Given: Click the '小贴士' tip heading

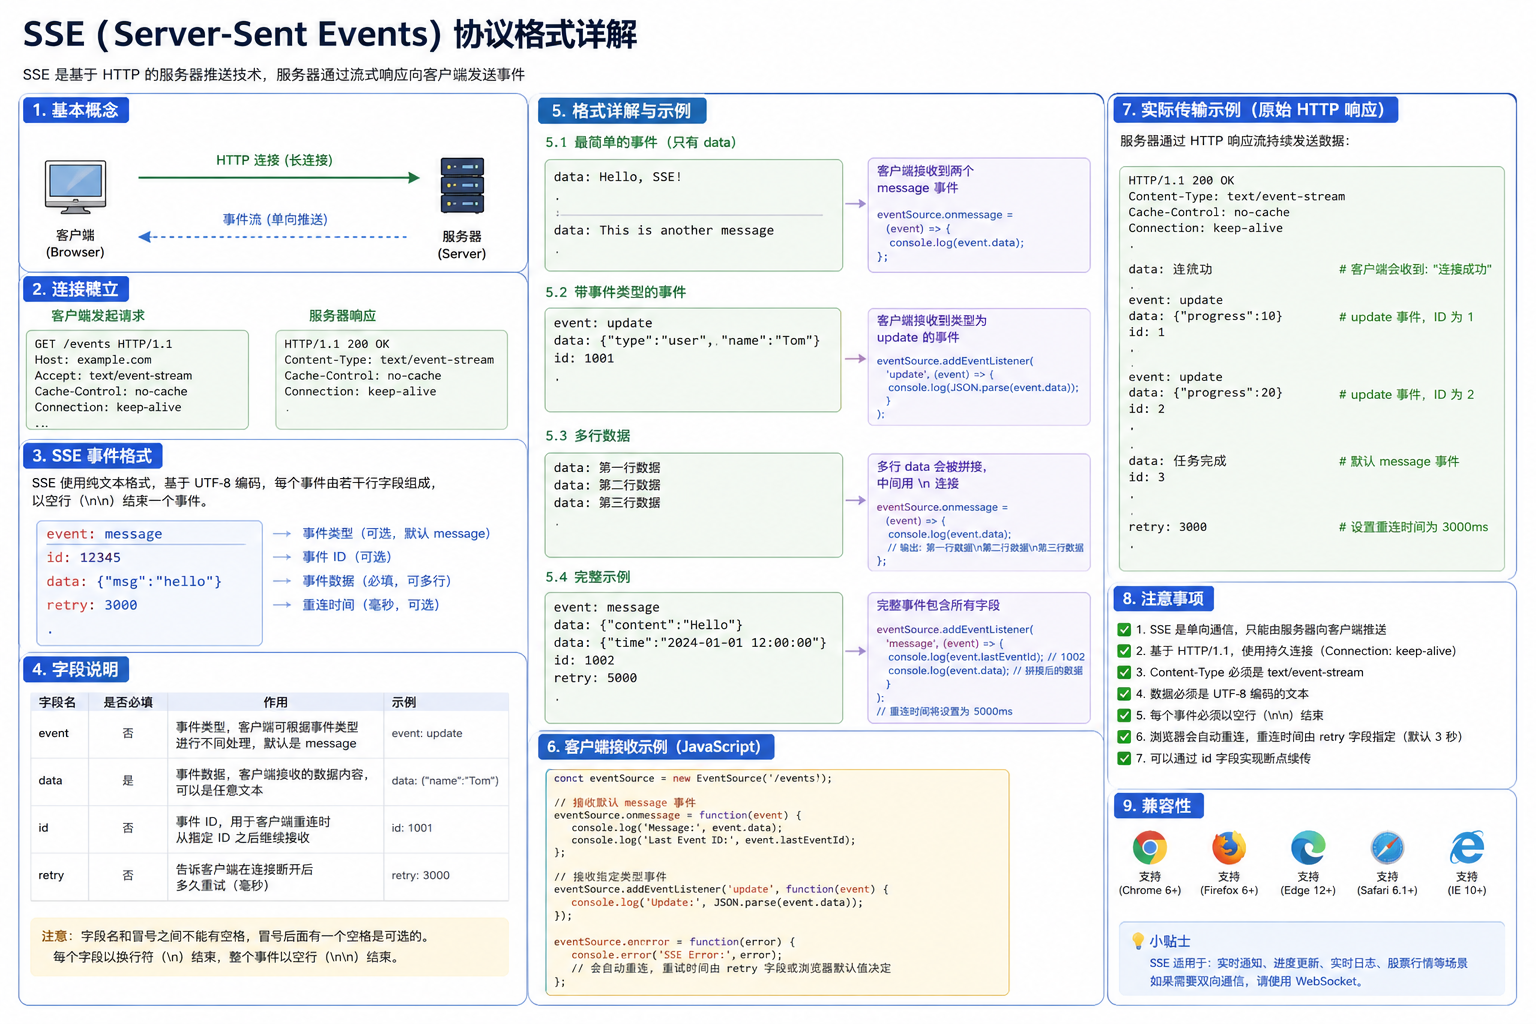Looking at the screenshot, I should click(x=1170, y=942).
